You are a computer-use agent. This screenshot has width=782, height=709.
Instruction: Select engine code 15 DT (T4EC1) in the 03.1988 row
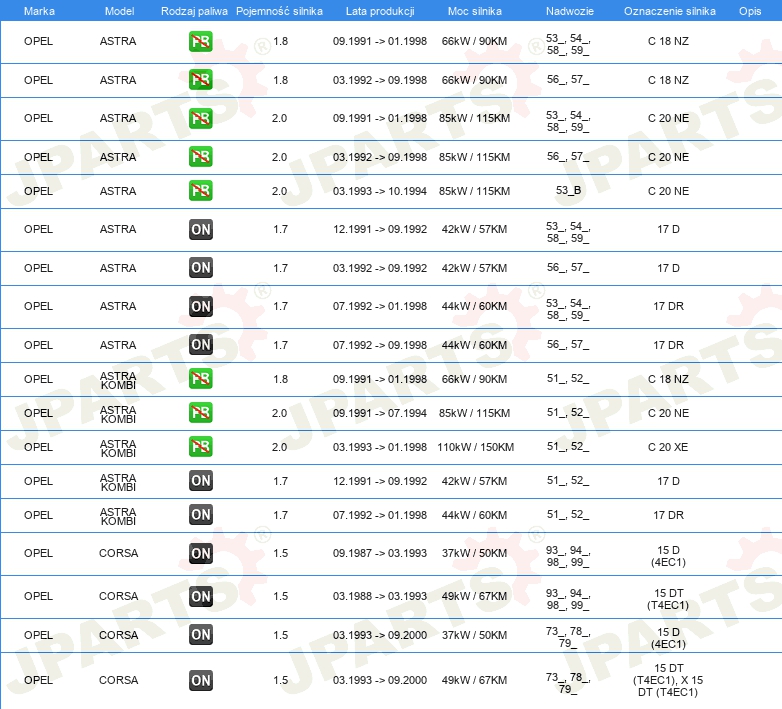pyautogui.click(x=668, y=599)
